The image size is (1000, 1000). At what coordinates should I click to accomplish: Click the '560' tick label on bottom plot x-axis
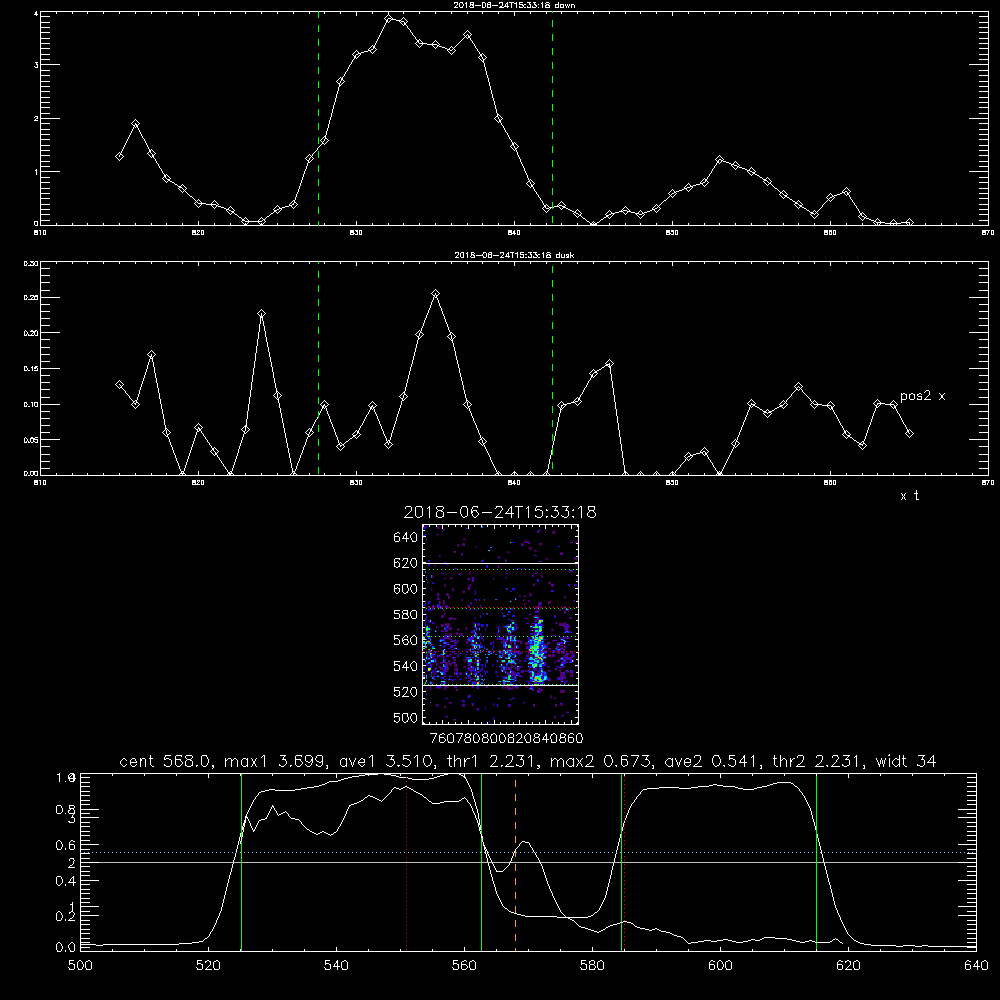click(x=464, y=966)
